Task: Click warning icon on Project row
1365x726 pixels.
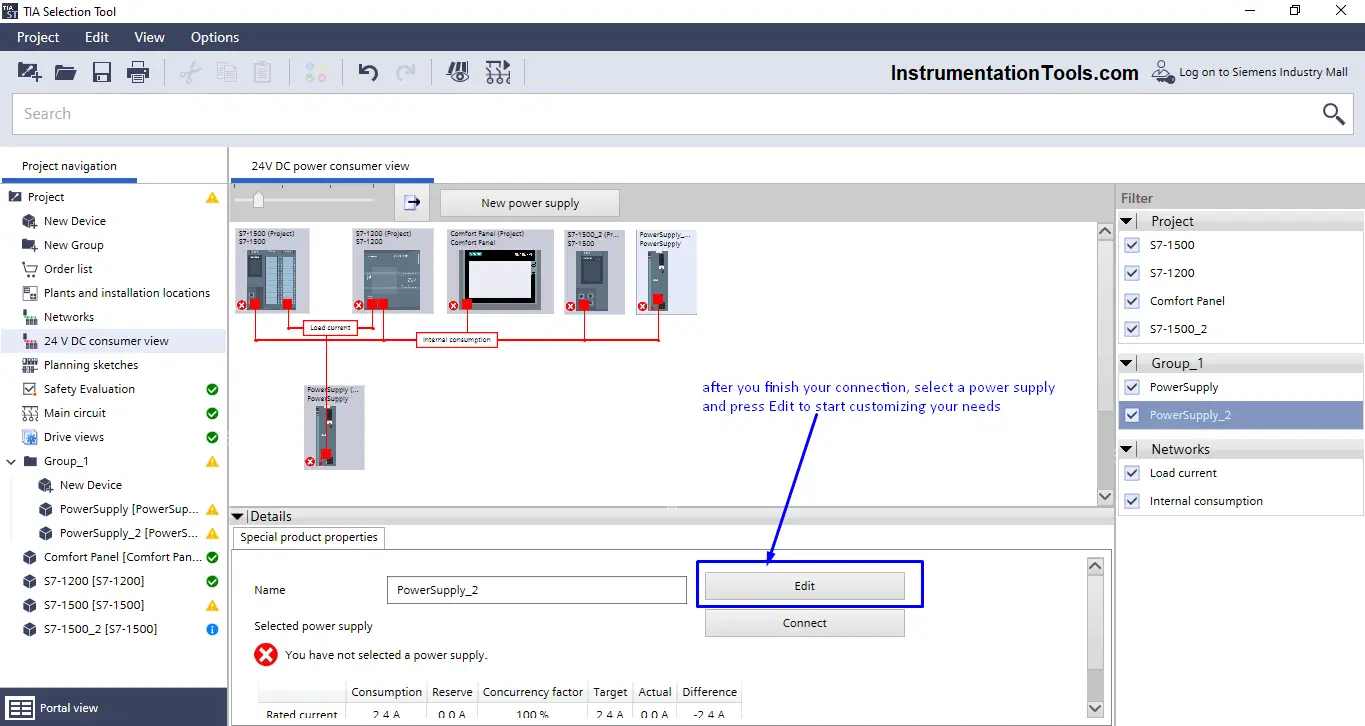Action: click(x=212, y=197)
